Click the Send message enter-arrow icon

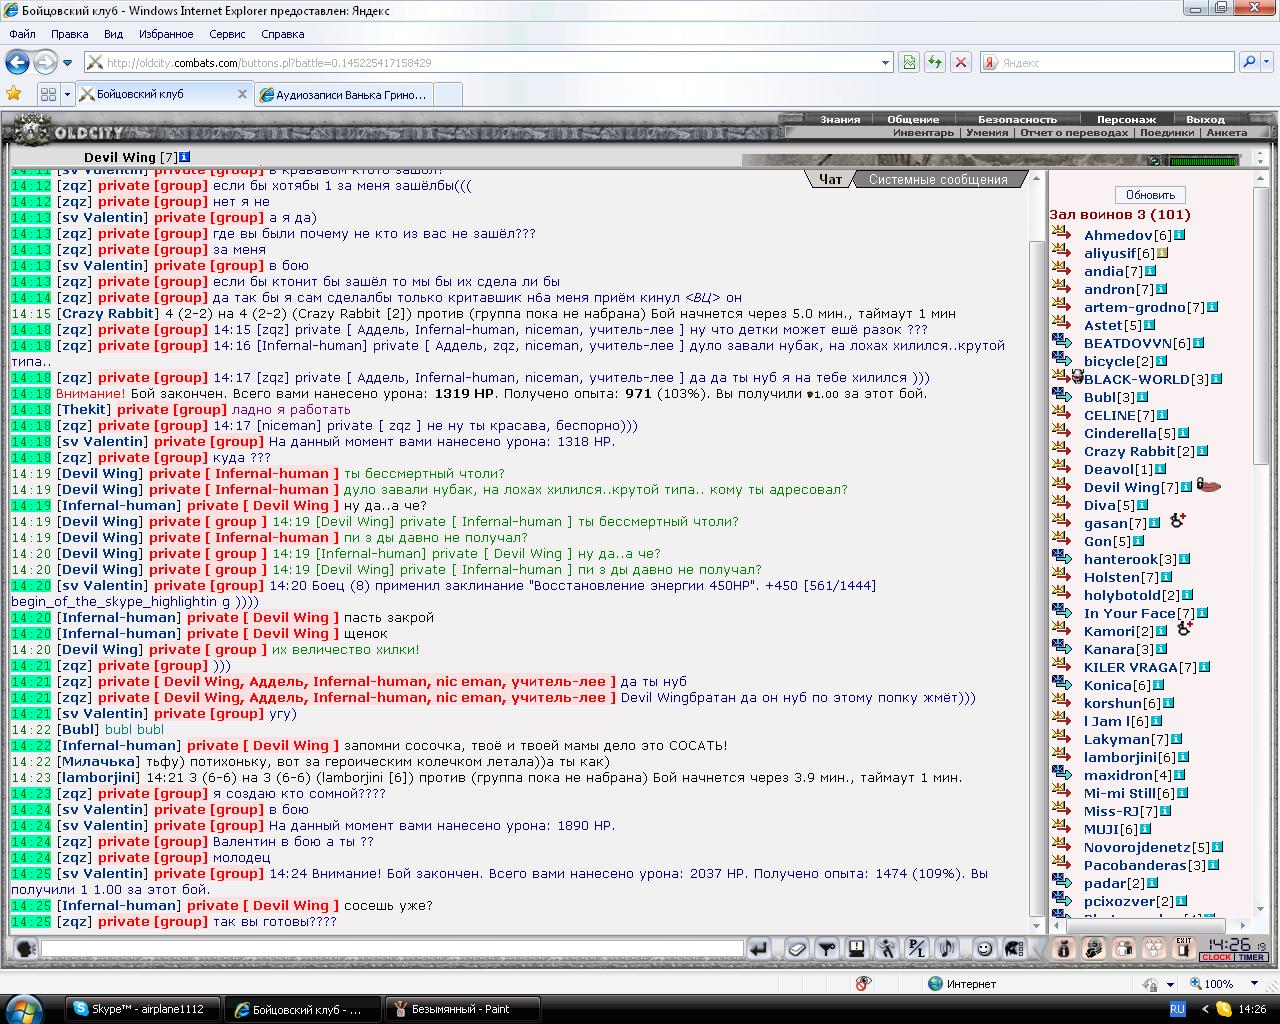click(759, 948)
